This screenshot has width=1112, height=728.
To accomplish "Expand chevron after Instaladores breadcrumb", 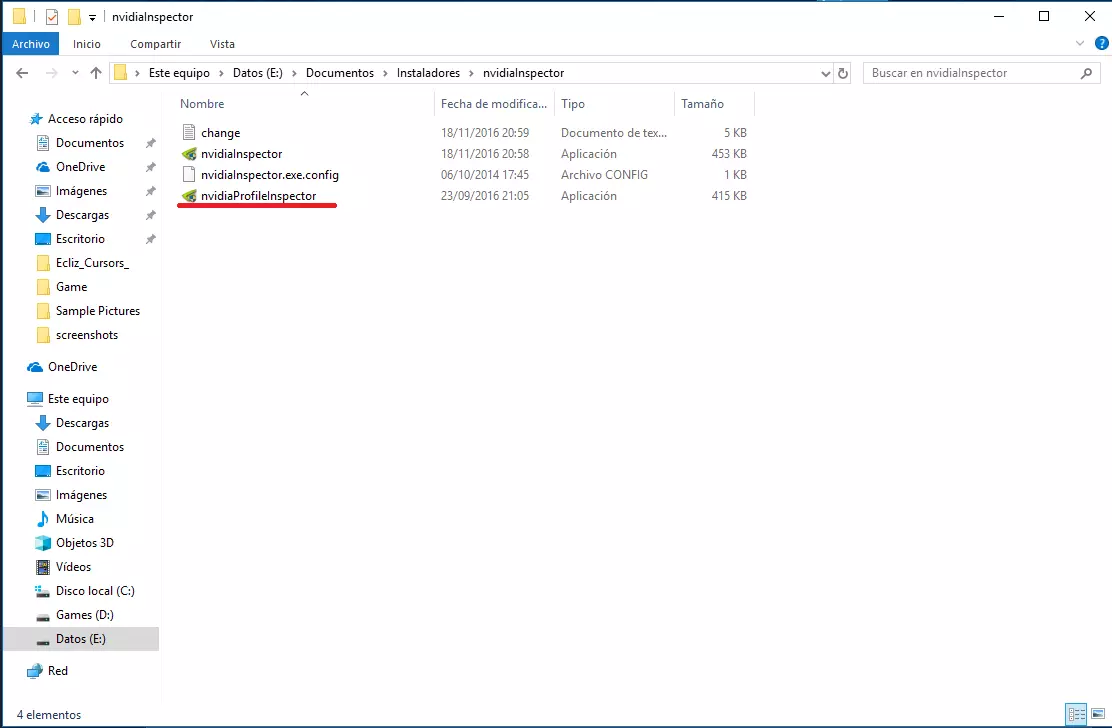I will coord(472,73).
